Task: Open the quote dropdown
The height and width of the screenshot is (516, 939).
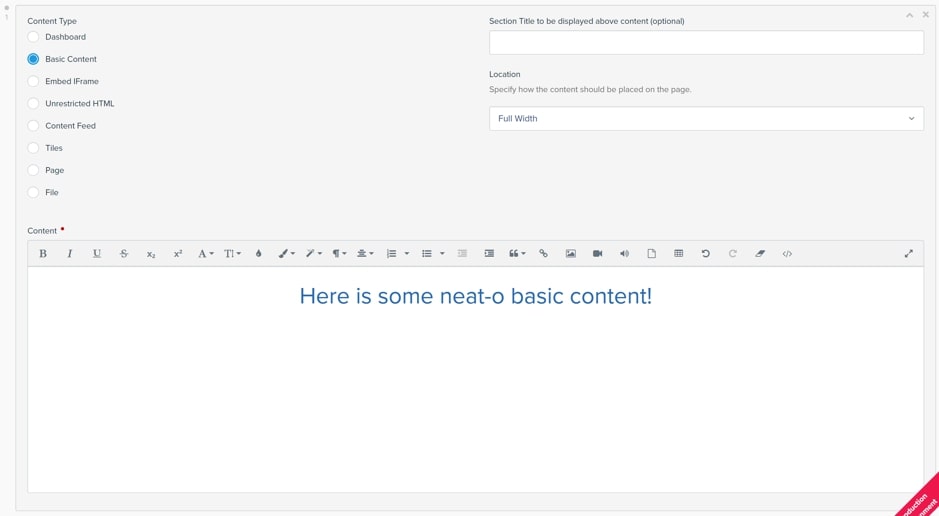Action: [517, 254]
